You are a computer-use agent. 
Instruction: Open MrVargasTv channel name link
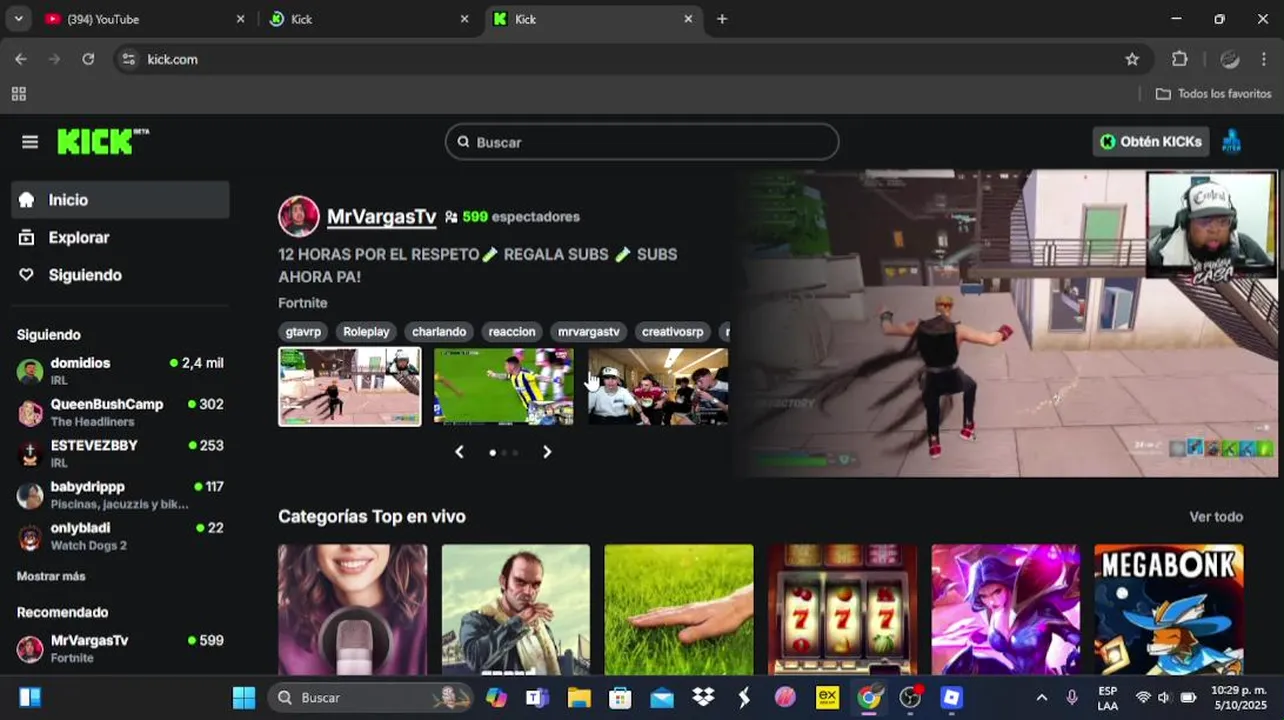pos(381,216)
